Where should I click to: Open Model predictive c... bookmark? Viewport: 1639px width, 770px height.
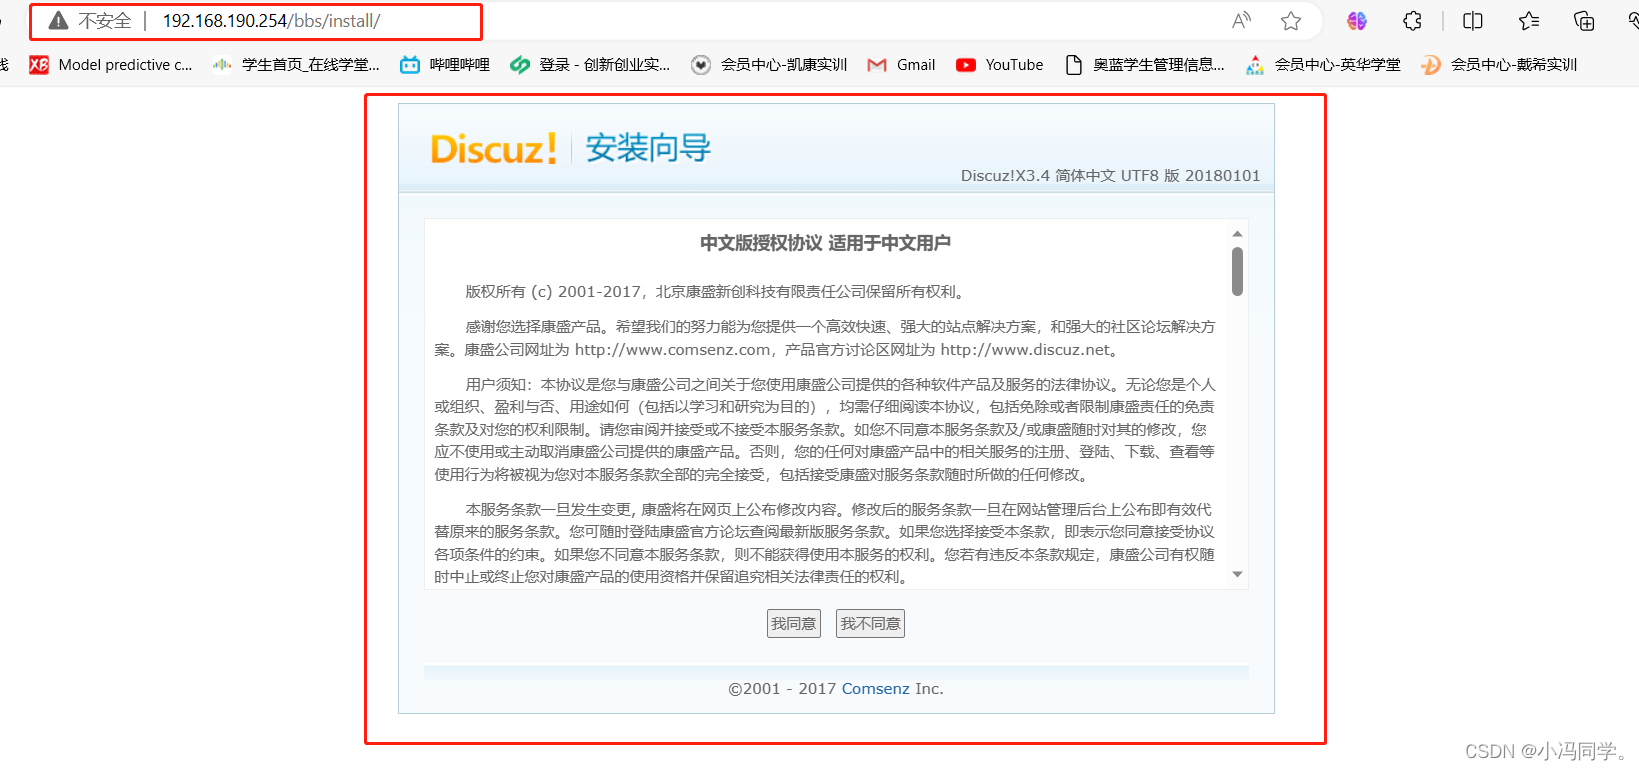[x=111, y=65]
